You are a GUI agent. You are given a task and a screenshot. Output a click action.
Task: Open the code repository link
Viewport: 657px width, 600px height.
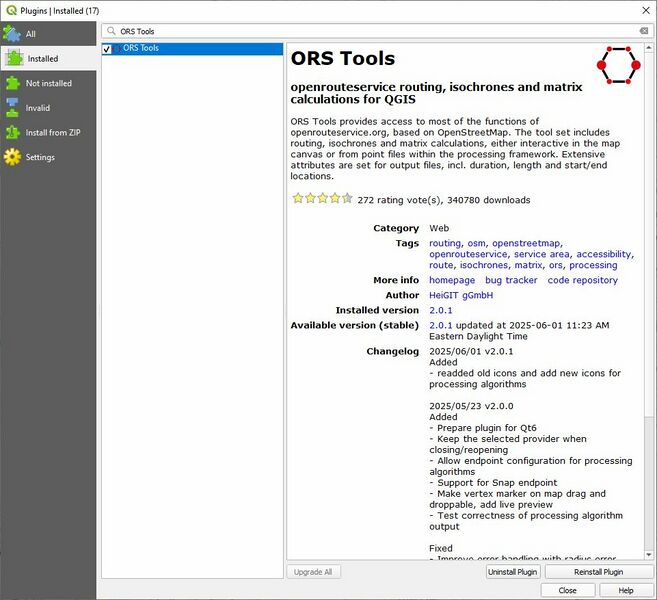tap(582, 281)
